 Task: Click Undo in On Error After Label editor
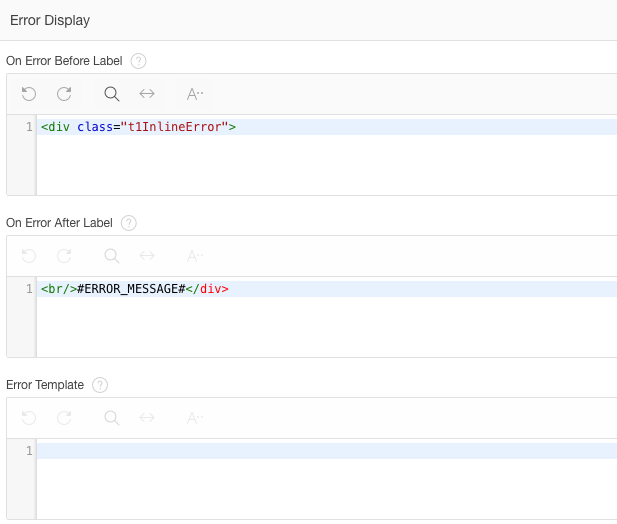pyautogui.click(x=29, y=256)
